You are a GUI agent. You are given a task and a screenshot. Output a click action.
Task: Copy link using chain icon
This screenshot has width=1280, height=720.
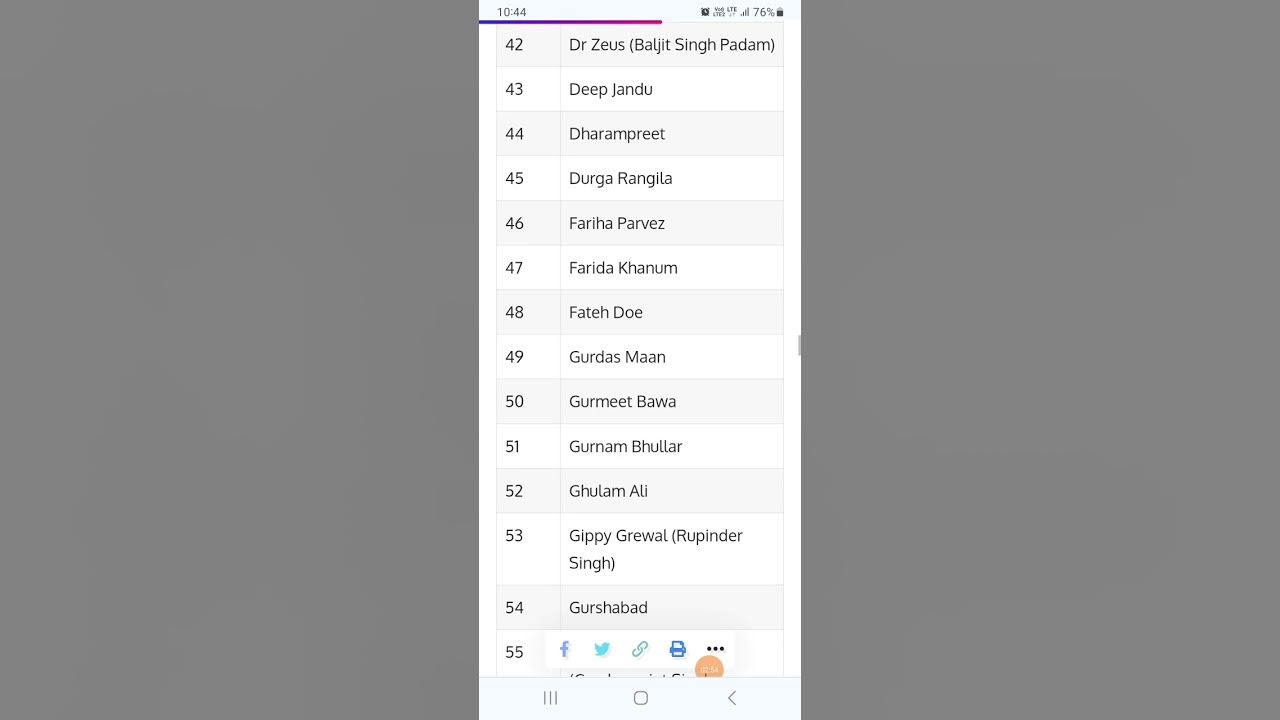[640, 649]
